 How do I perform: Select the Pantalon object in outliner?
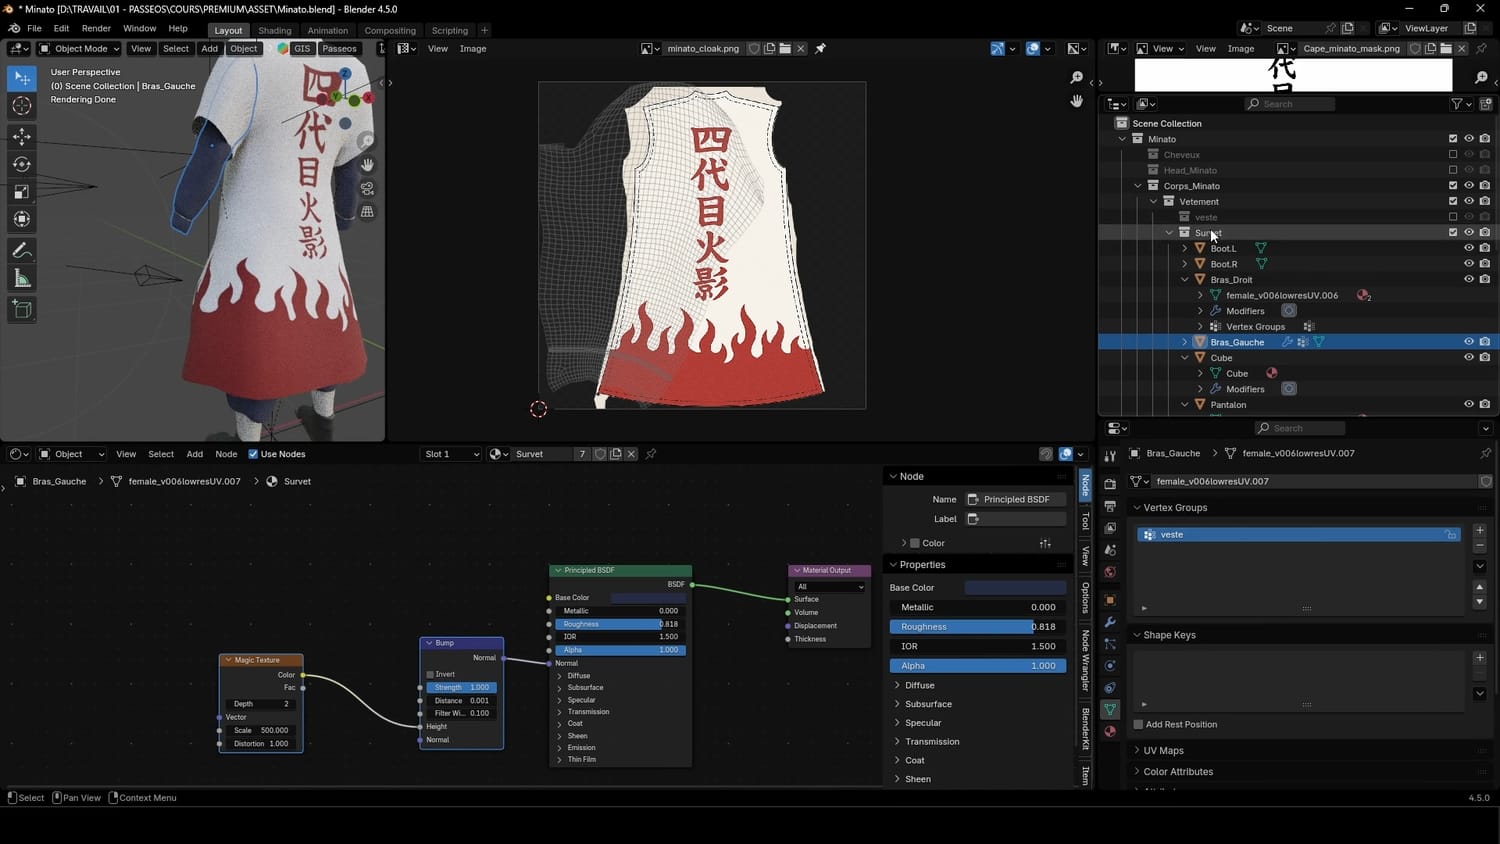pos(1228,405)
